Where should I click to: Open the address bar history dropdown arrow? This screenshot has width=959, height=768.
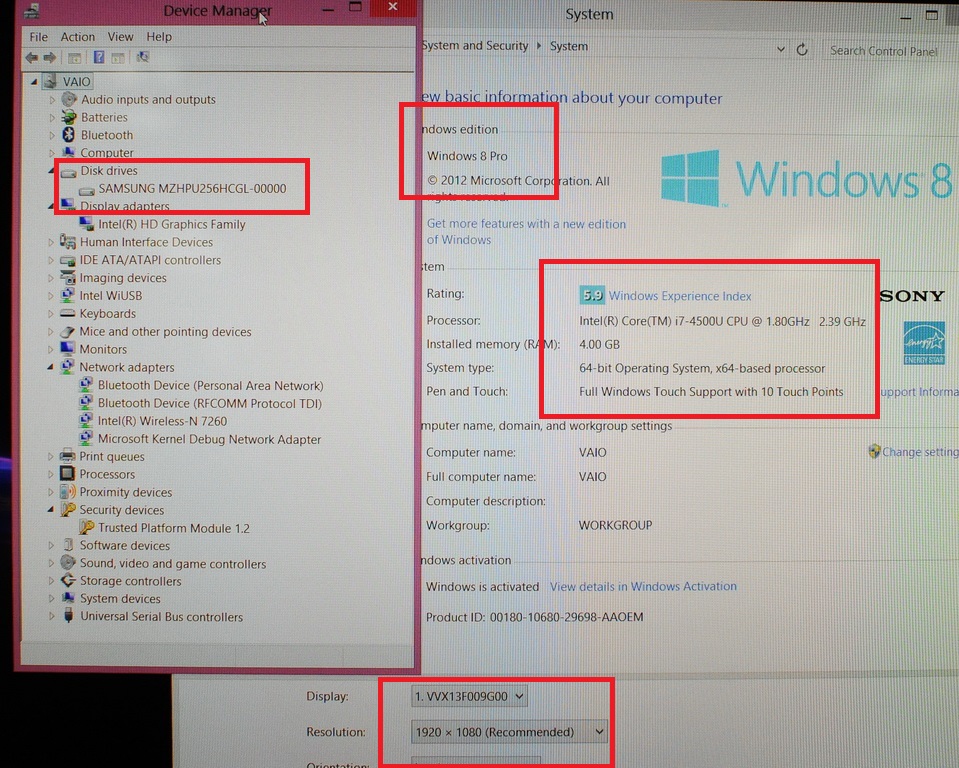click(x=781, y=49)
